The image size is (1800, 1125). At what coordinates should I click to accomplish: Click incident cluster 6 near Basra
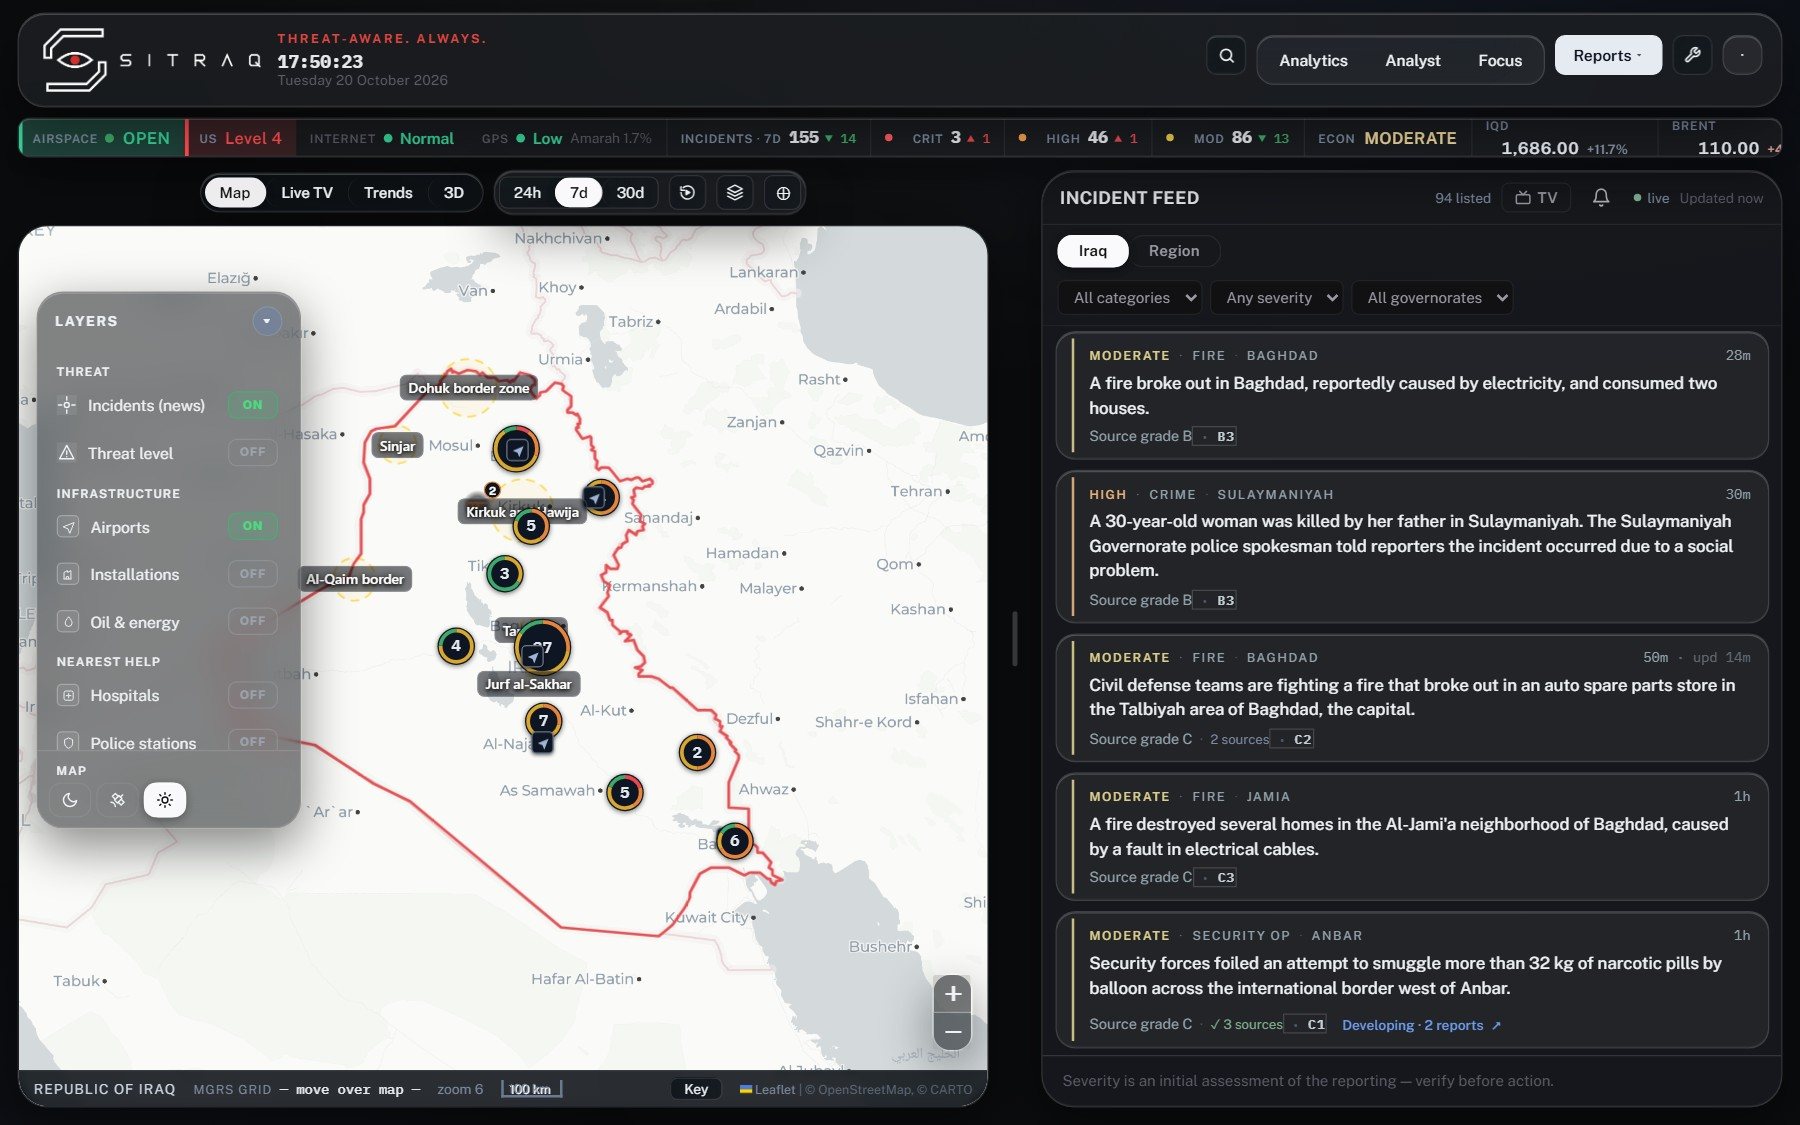(734, 841)
